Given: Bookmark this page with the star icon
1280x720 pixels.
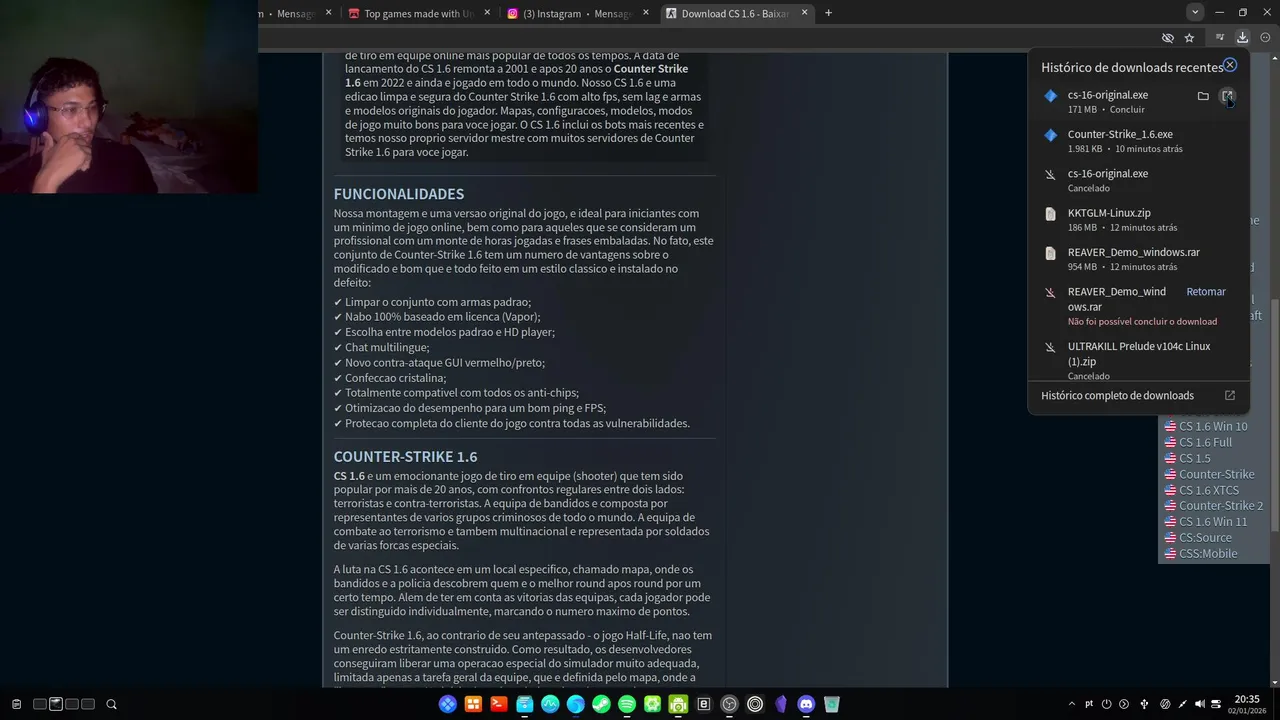Looking at the screenshot, I should (1189, 38).
